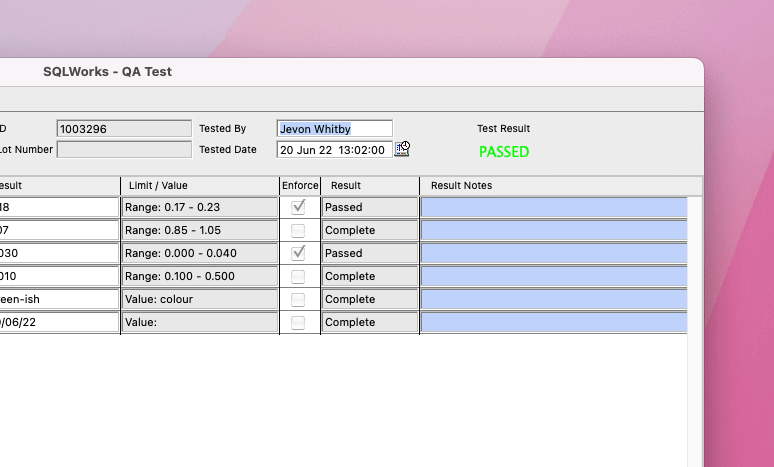
Task: Uncheck Enforce for Range 0.000 - 0.040
Action: (298, 253)
